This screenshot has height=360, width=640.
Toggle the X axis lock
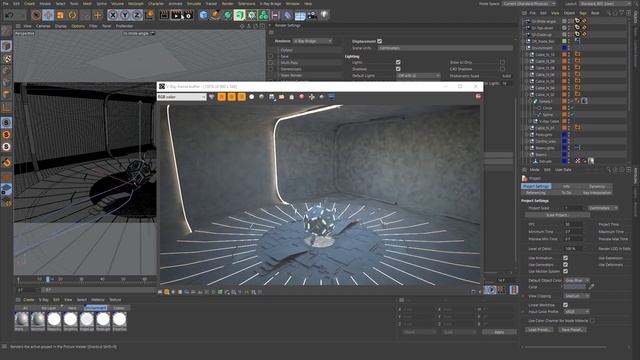pos(113,15)
